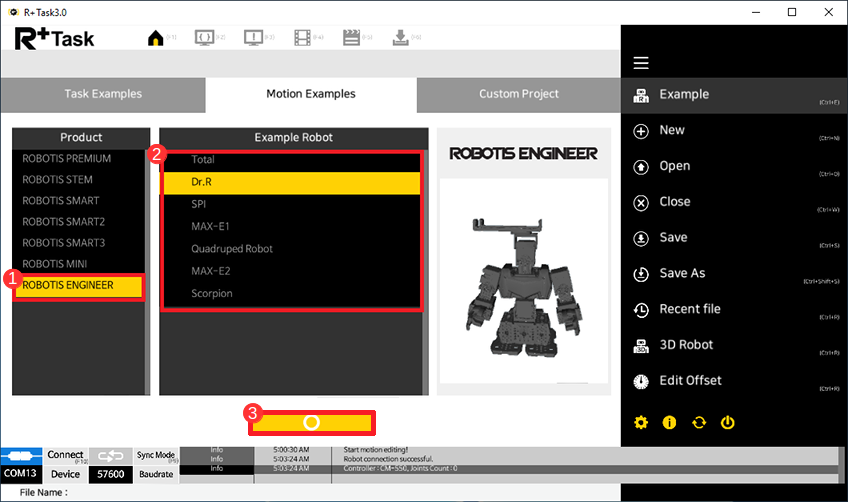Click the download icon in top toolbar
The height and width of the screenshot is (502, 848).
click(x=400, y=38)
